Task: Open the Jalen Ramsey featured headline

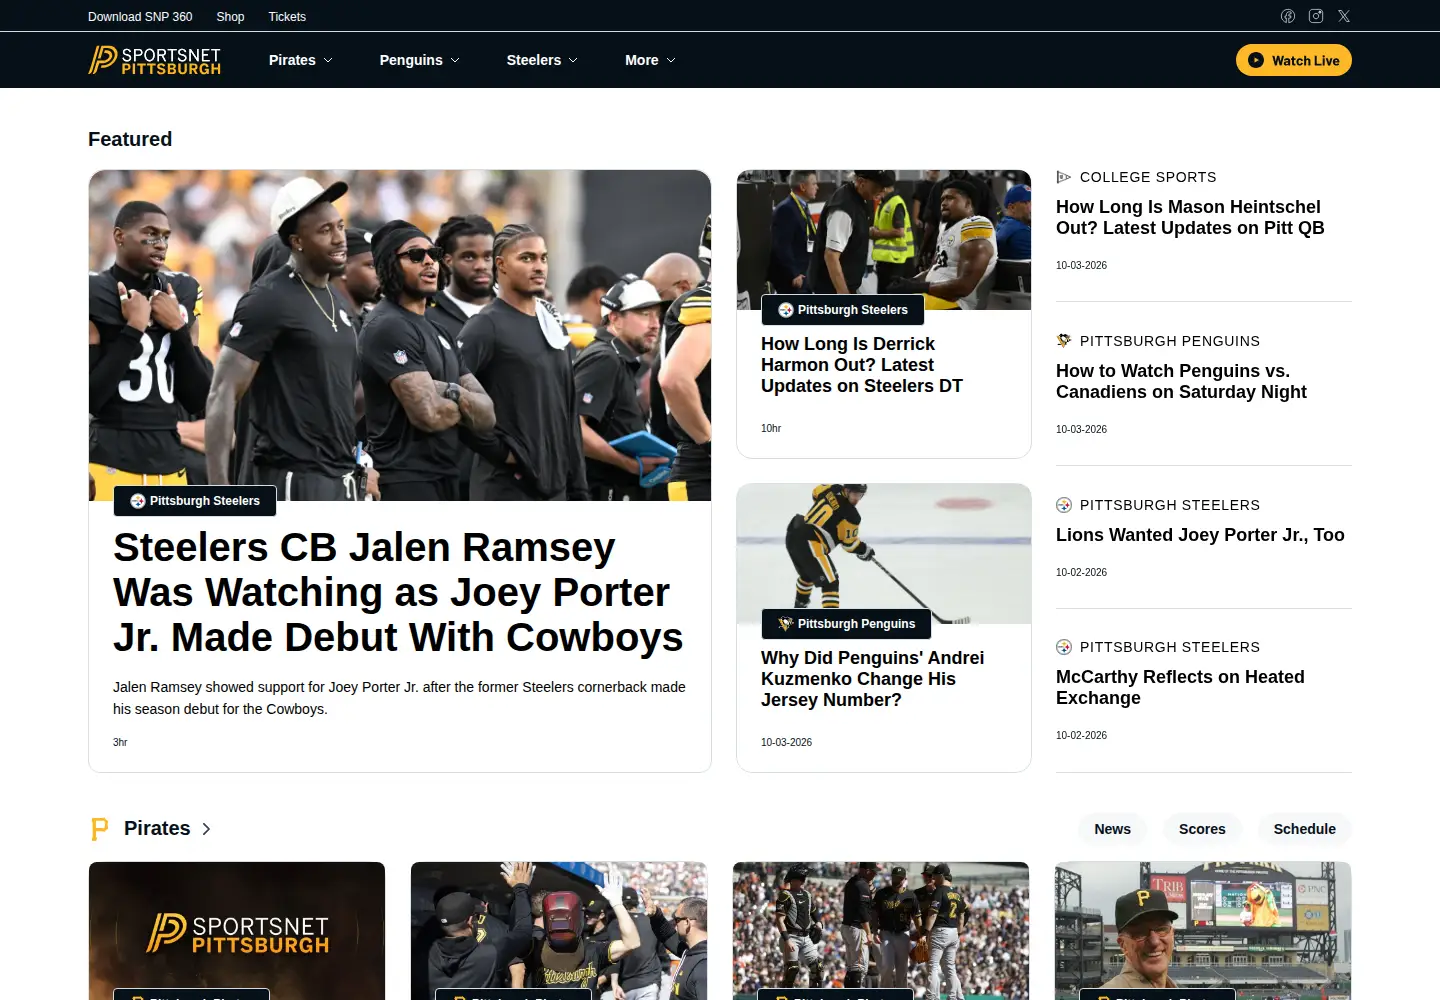Action: pos(398,592)
